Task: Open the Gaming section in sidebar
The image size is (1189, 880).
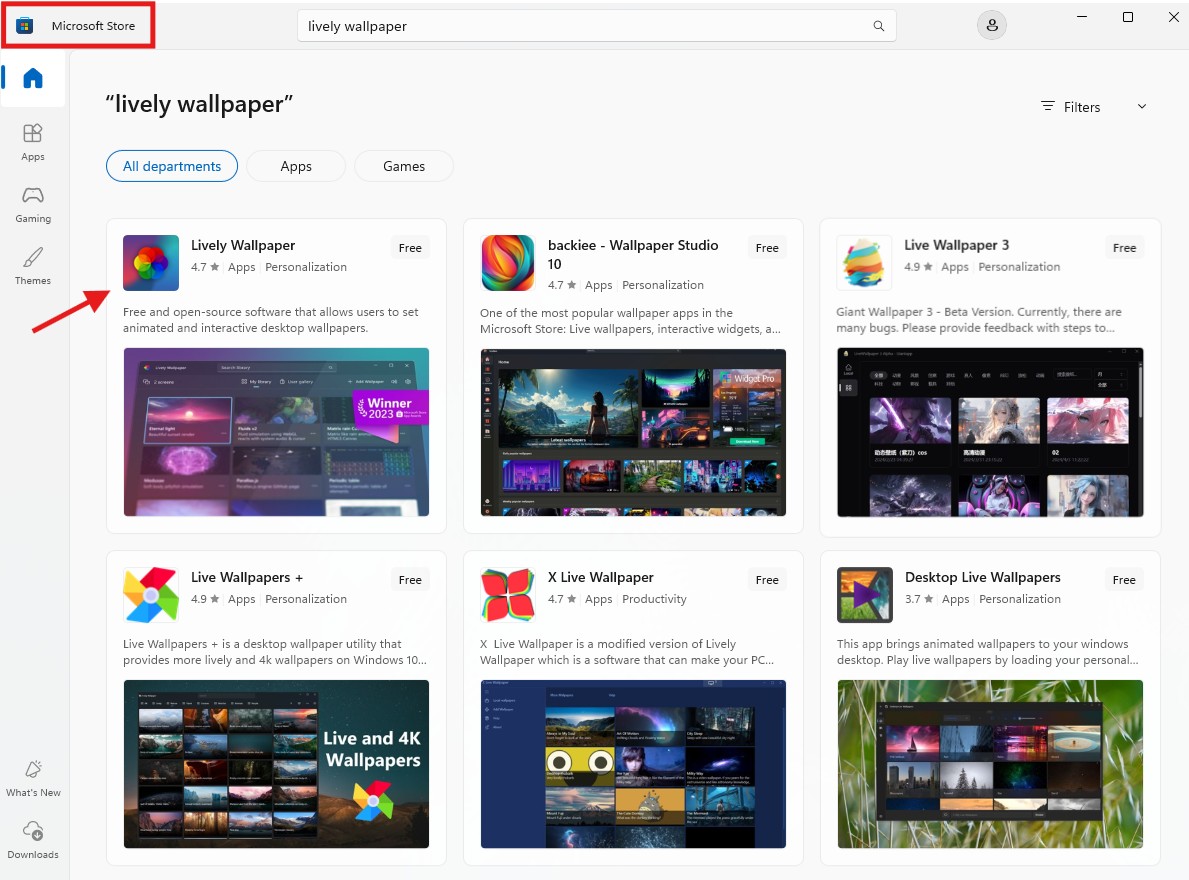Action: point(33,203)
